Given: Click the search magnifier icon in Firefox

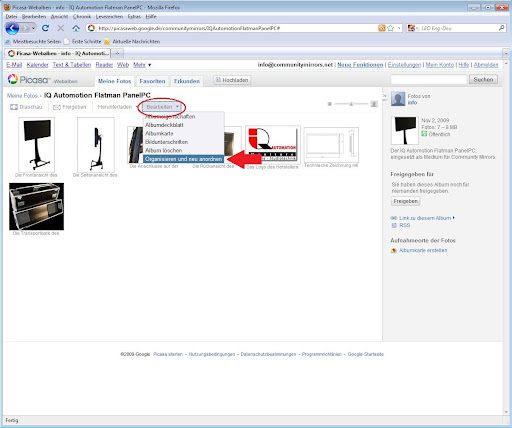Looking at the screenshot, I should tap(501, 28).
